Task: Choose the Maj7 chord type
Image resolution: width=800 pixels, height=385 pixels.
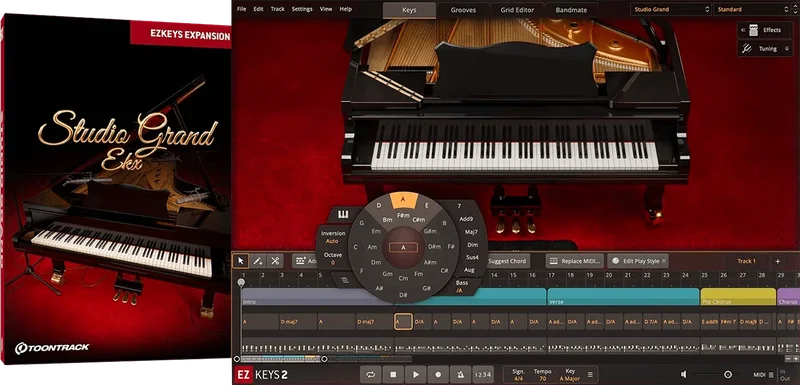Action: (471, 232)
